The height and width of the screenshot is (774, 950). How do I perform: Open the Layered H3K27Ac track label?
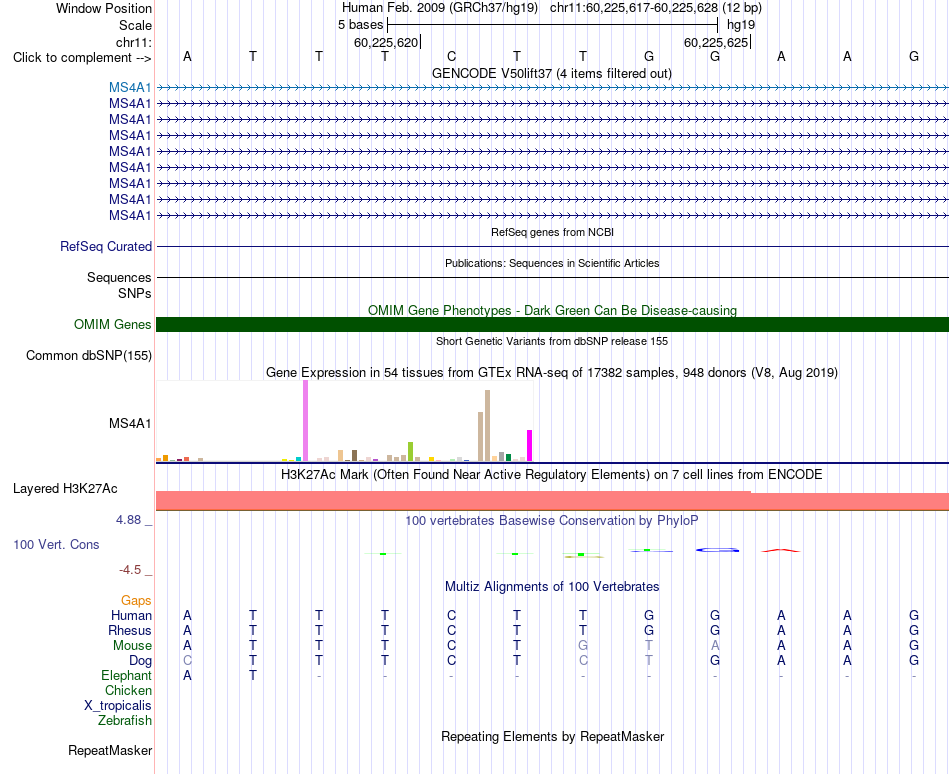tap(65, 489)
